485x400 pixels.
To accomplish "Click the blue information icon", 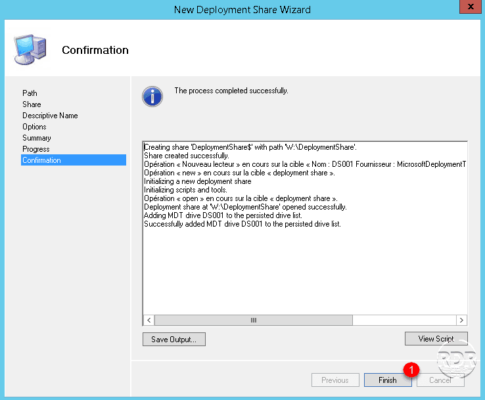I will 152,97.
